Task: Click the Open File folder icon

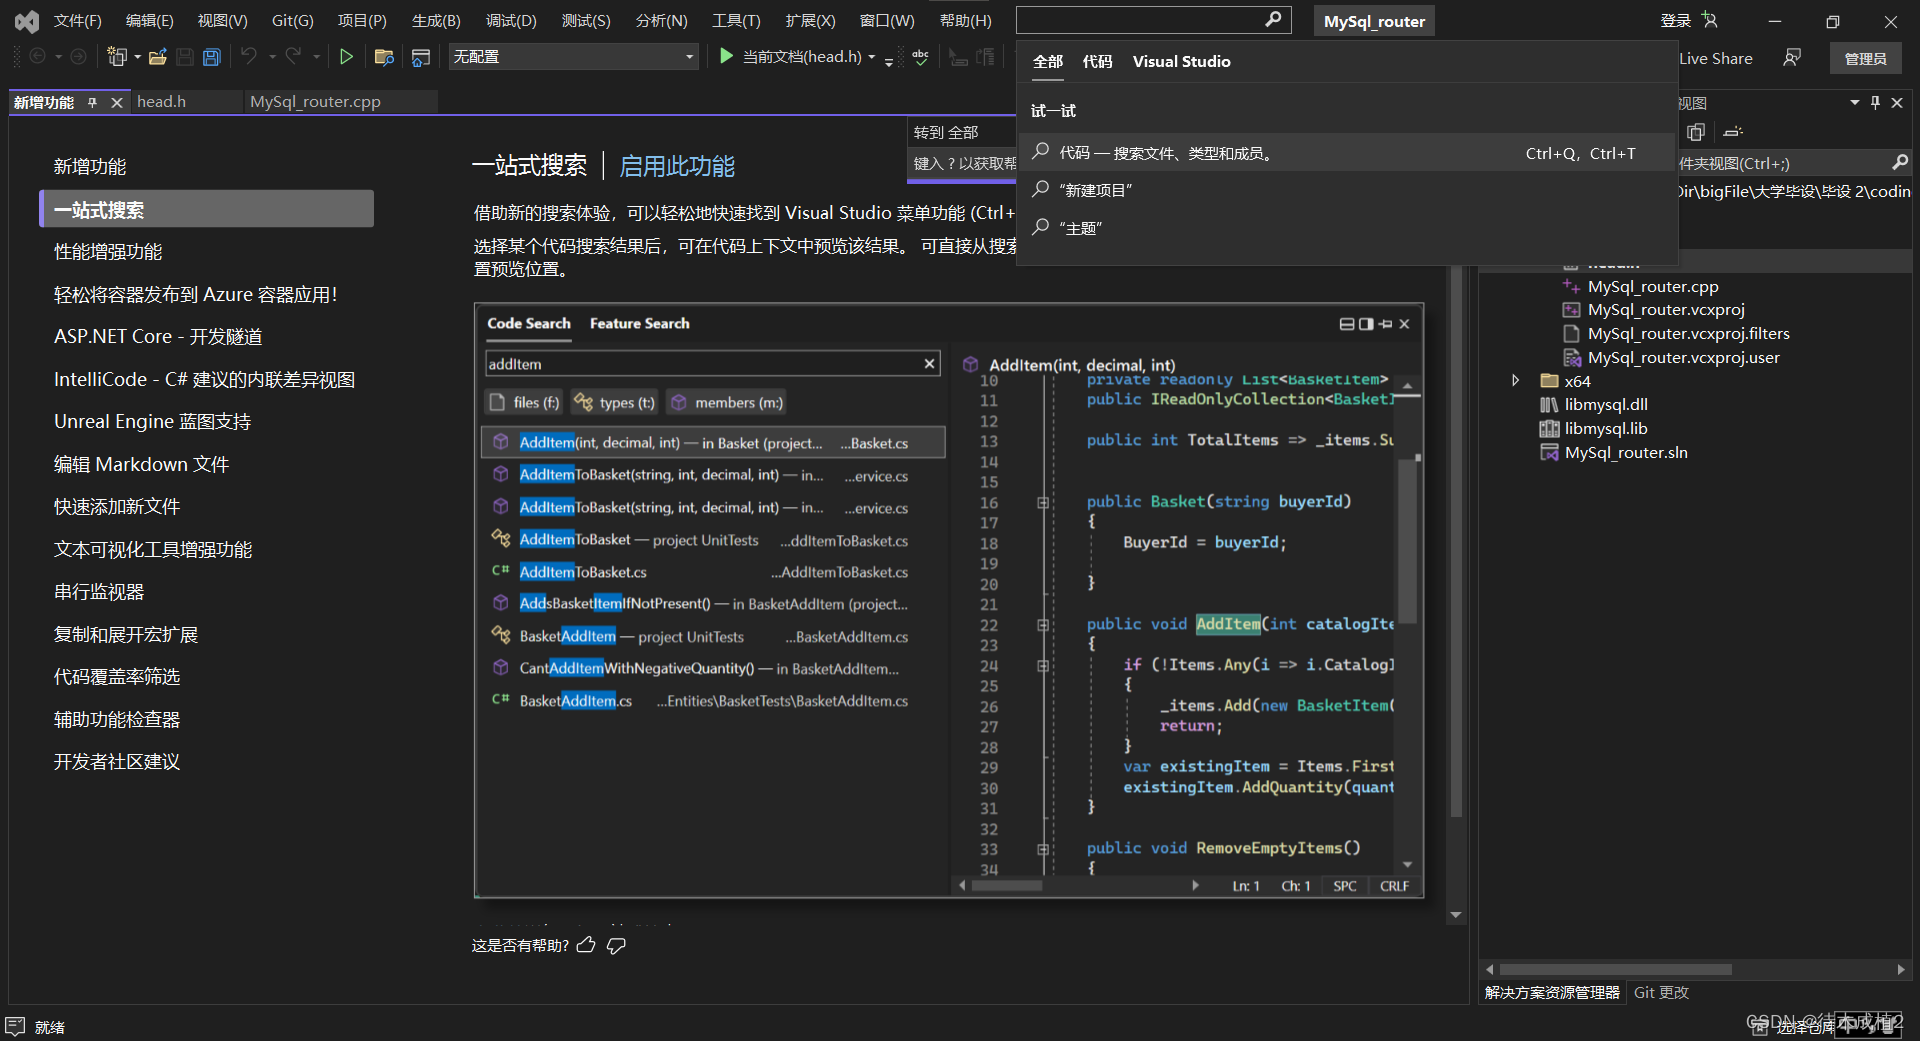Action: pos(158,57)
